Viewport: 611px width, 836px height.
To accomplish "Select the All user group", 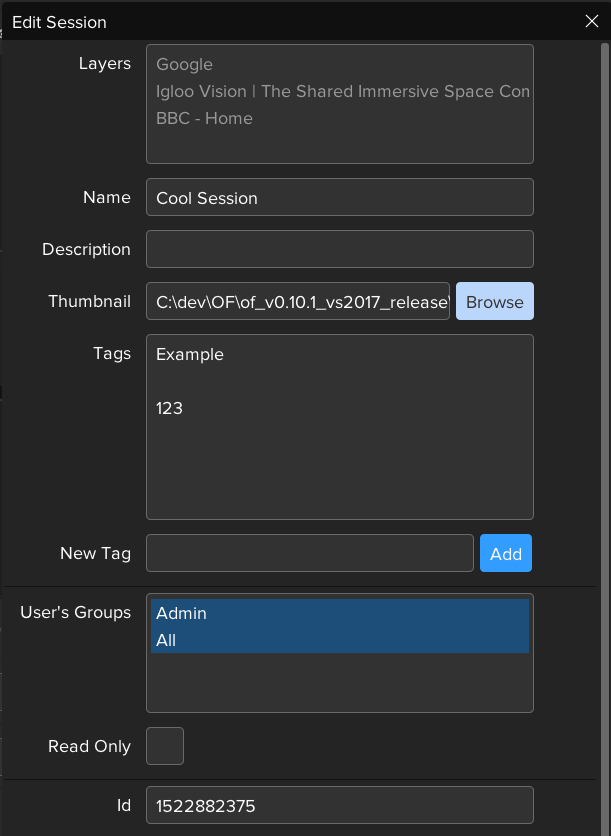I will pyautogui.click(x=339, y=640).
